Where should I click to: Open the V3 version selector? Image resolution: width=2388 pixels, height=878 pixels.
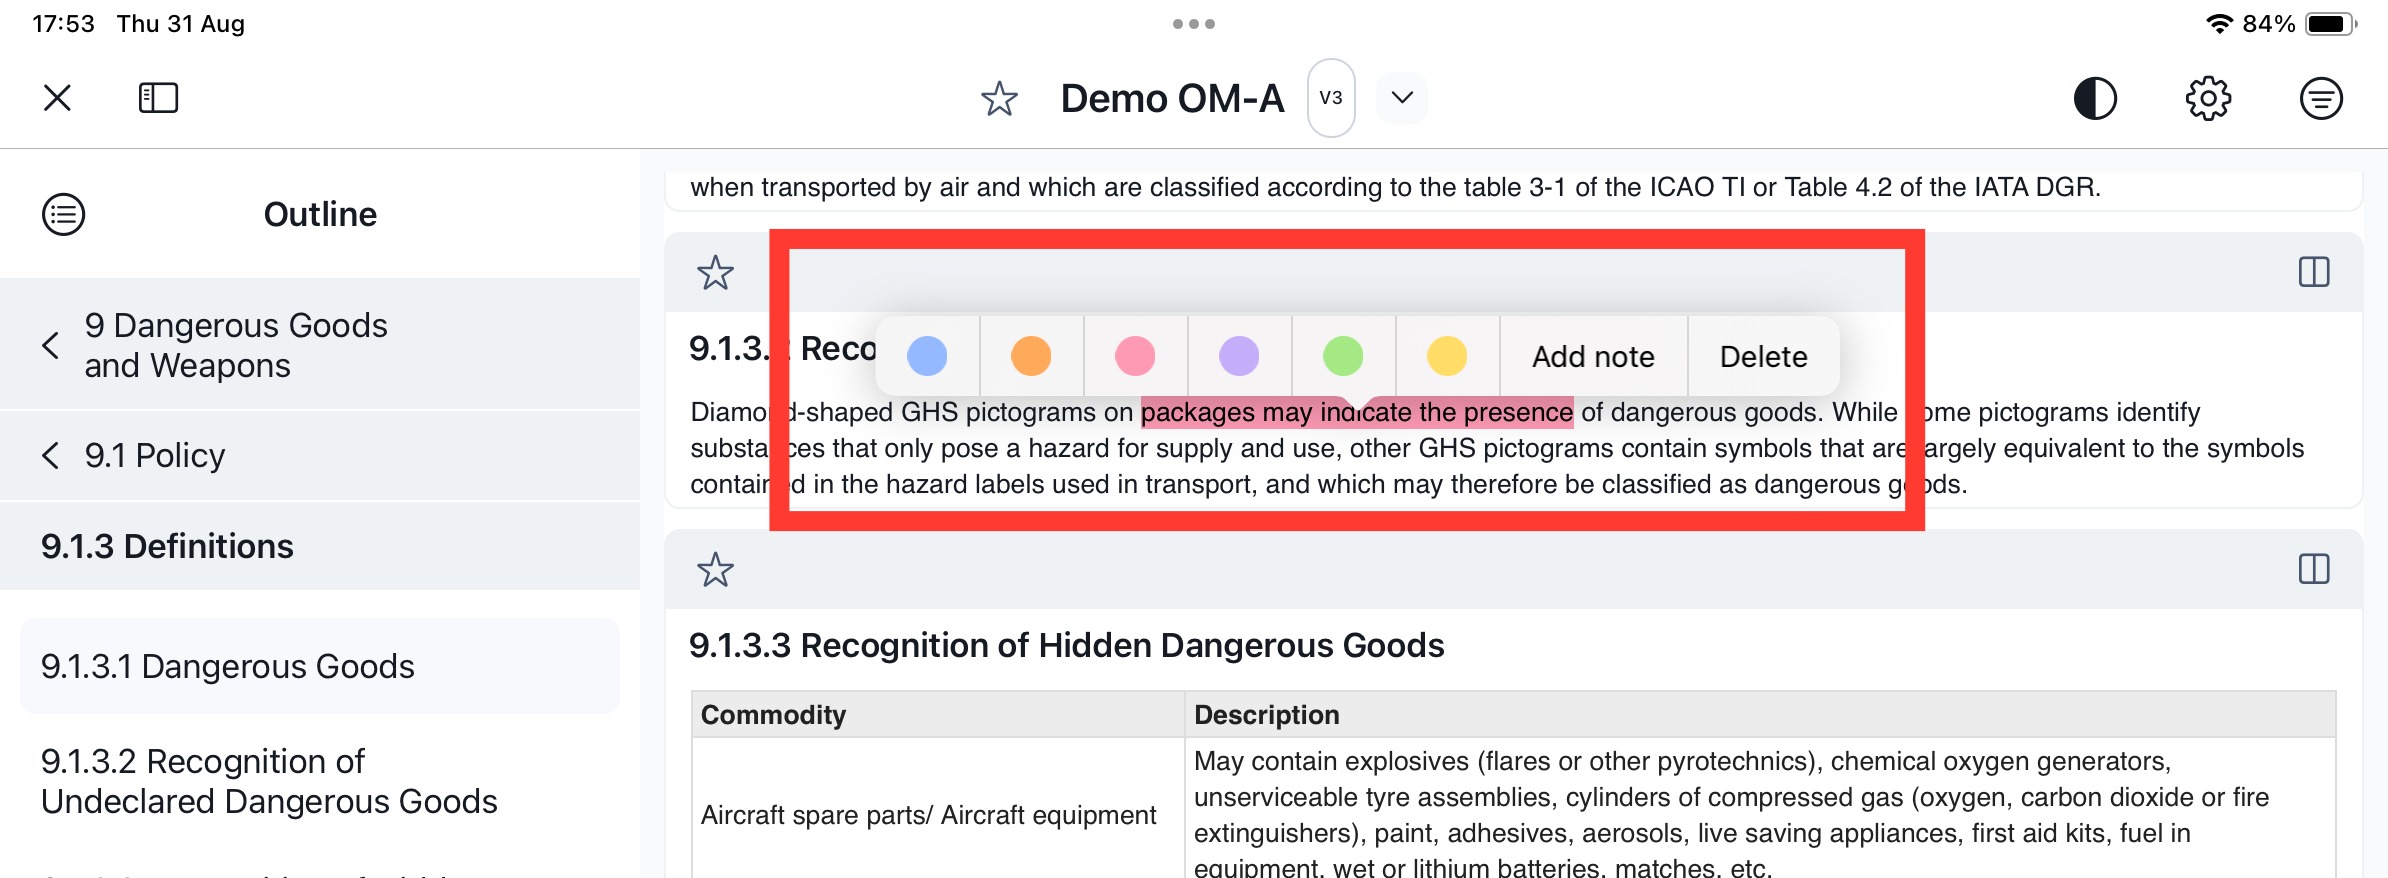point(1330,98)
